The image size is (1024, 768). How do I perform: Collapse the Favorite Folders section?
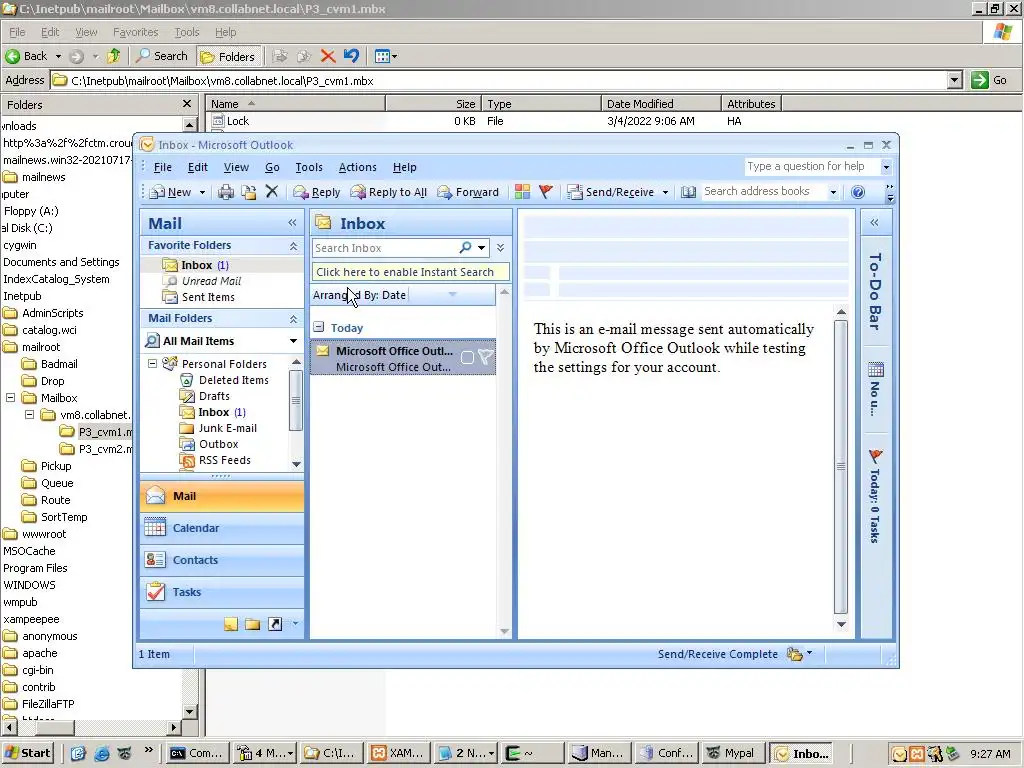click(293, 246)
